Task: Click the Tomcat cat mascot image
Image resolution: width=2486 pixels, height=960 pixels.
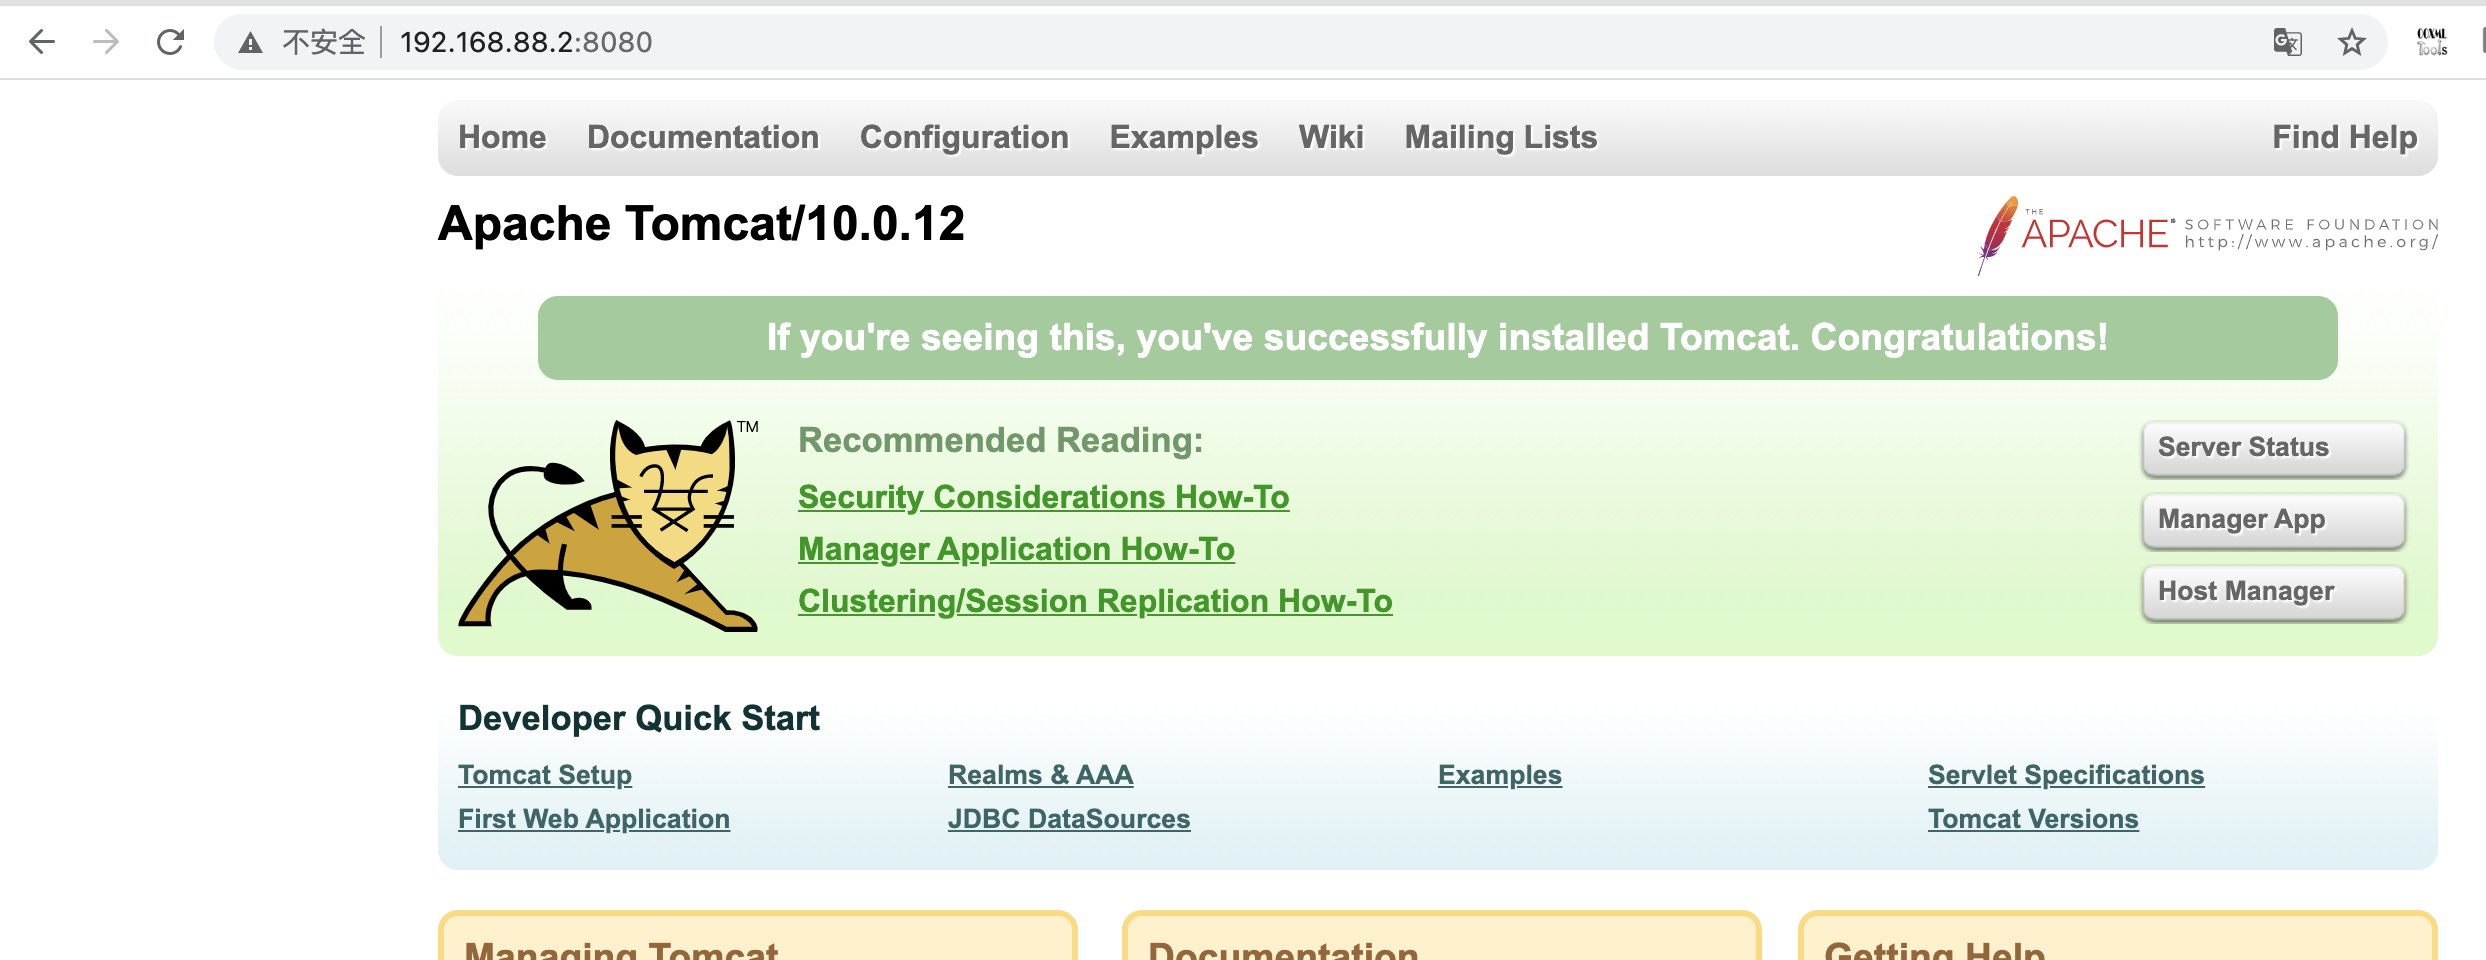Action: point(608,526)
